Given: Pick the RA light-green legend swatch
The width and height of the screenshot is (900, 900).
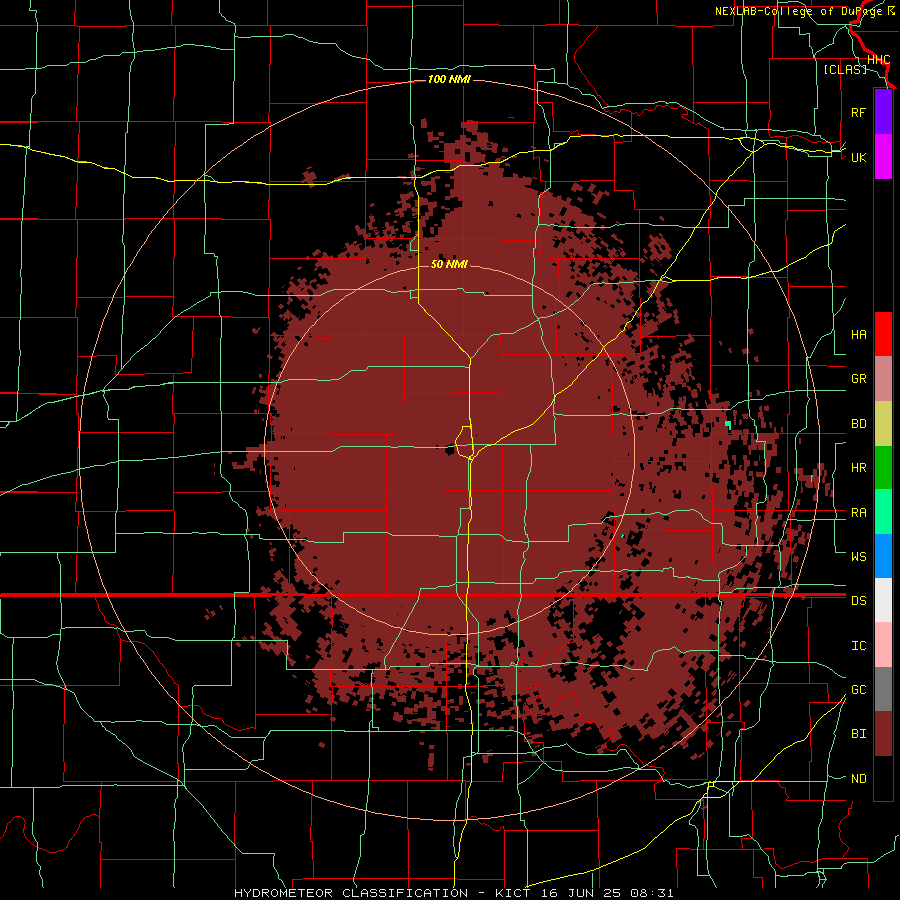Looking at the screenshot, I should [883, 512].
